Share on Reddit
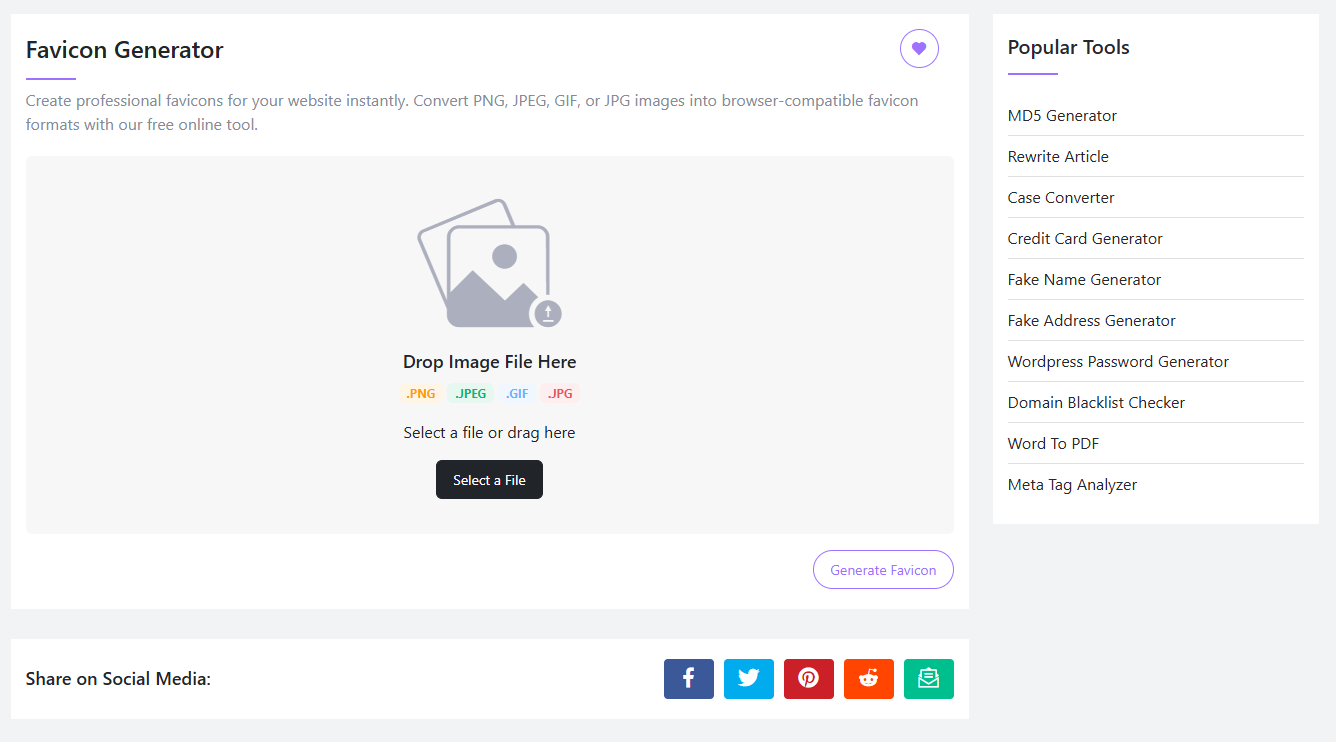The image size is (1336, 742). click(x=868, y=678)
